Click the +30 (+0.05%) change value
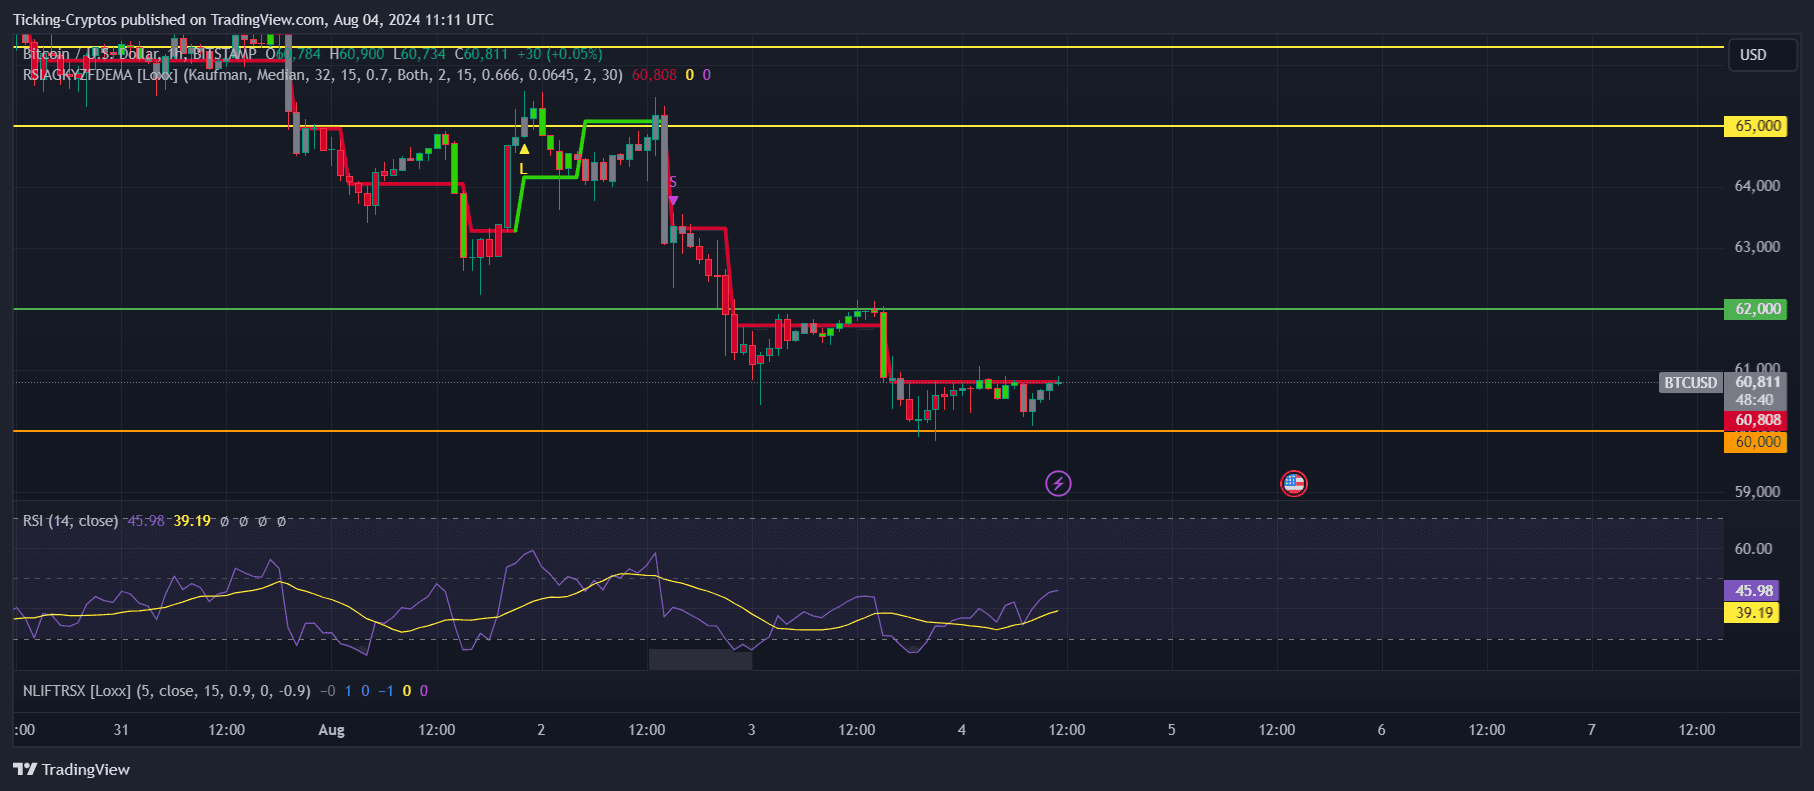 [x=560, y=54]
